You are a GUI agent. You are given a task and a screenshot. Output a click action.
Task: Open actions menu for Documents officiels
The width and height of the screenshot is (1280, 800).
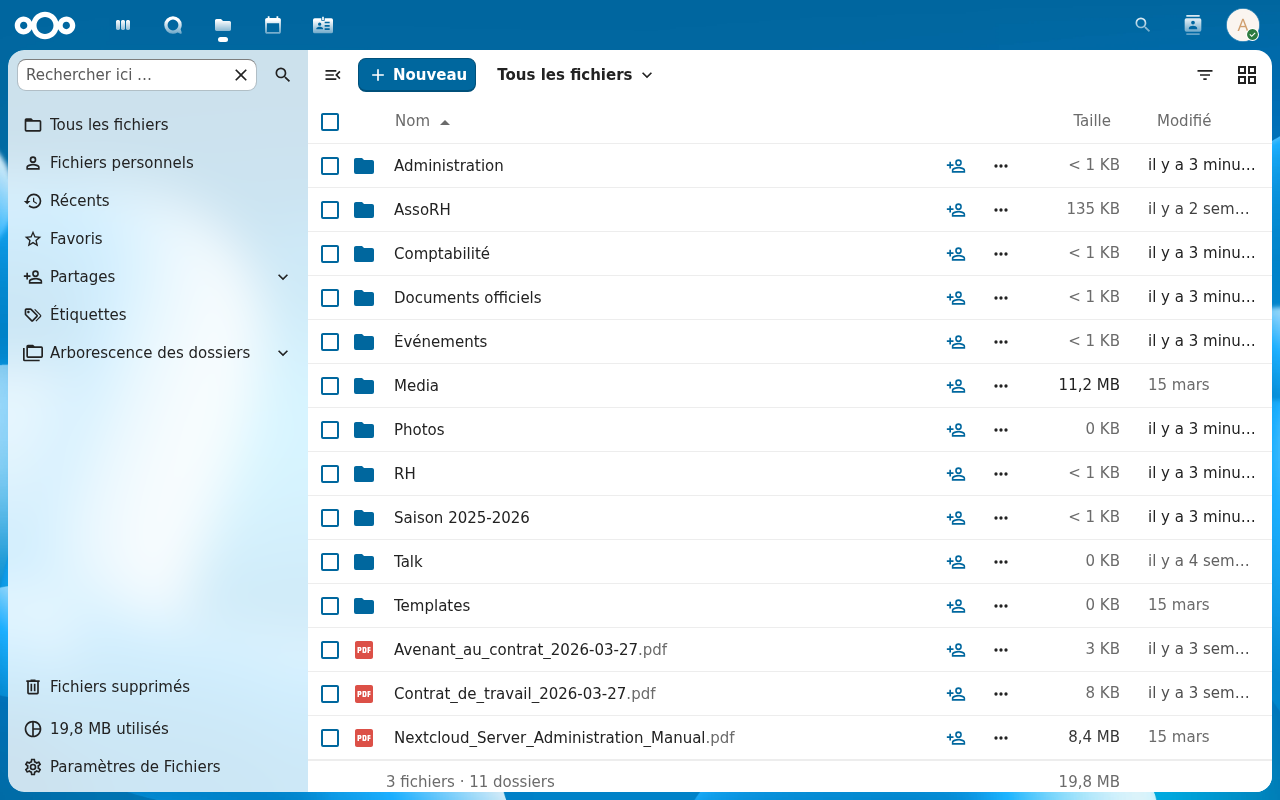point(1001,298)
